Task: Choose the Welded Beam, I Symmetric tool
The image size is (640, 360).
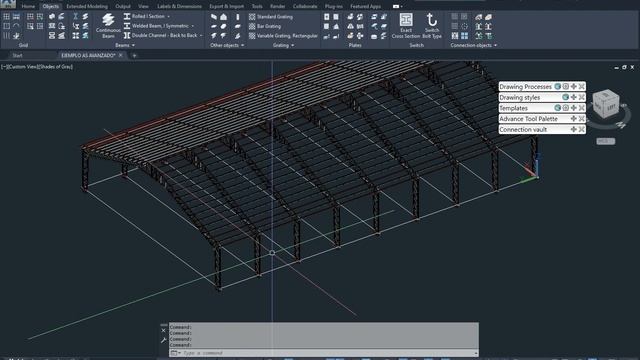Action: click(156, 26)
